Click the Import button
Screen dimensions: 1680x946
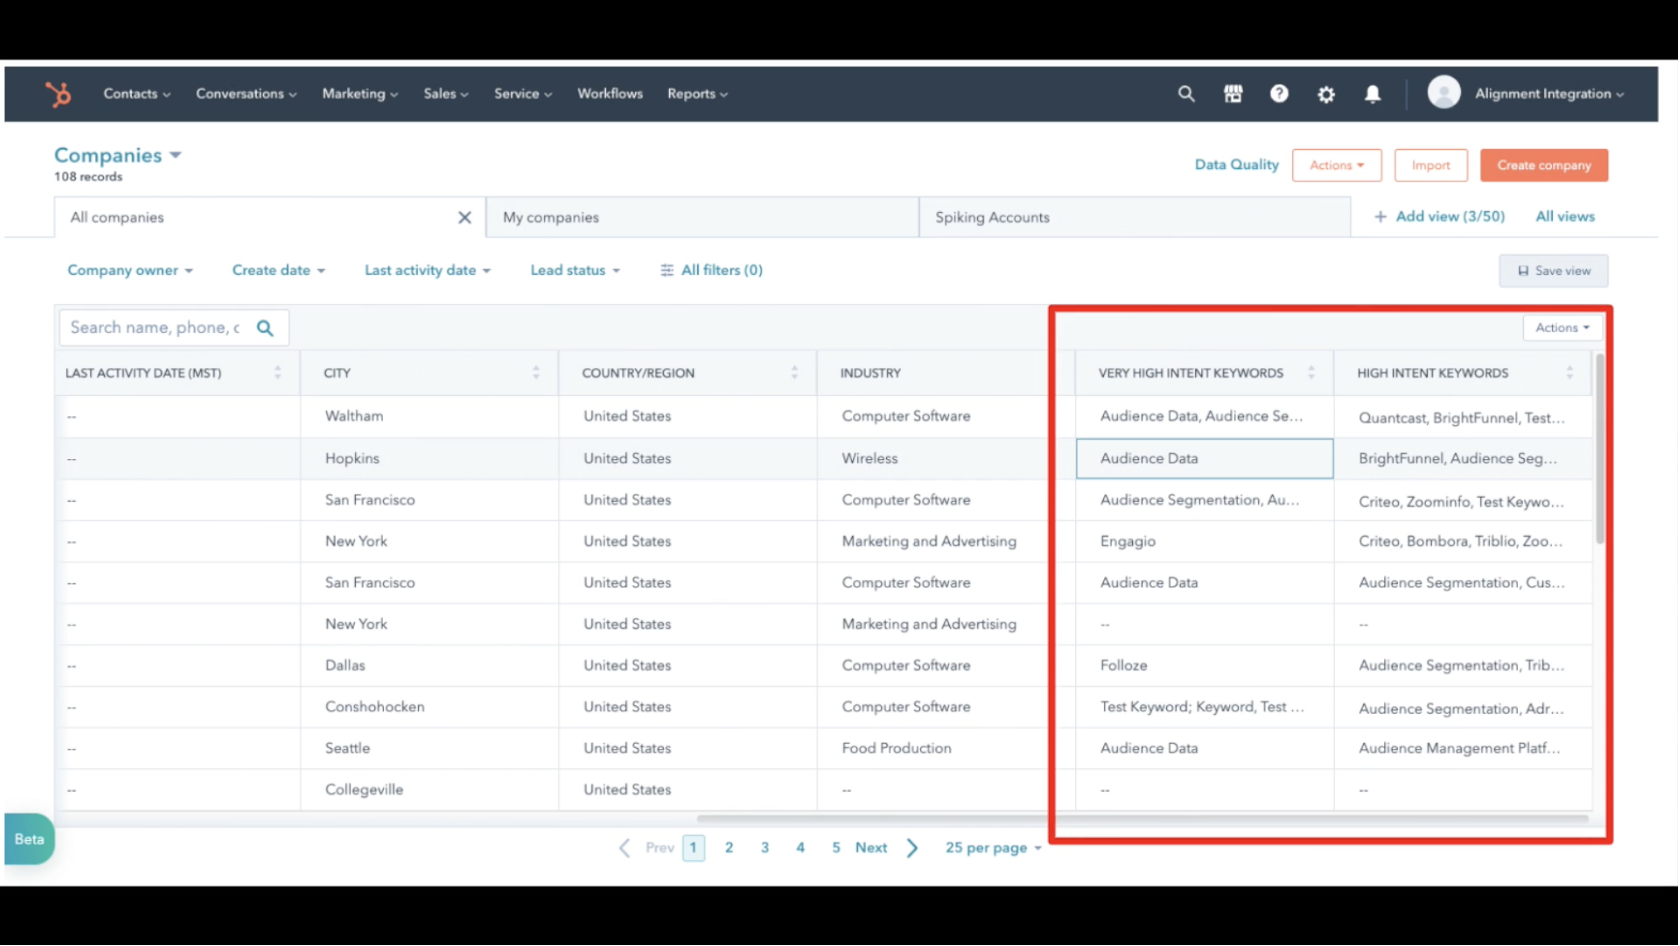(x=1432, y=166)
